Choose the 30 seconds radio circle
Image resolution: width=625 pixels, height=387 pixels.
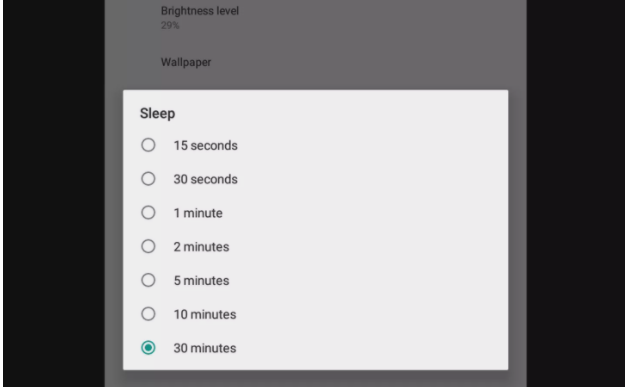click(148, 179)
